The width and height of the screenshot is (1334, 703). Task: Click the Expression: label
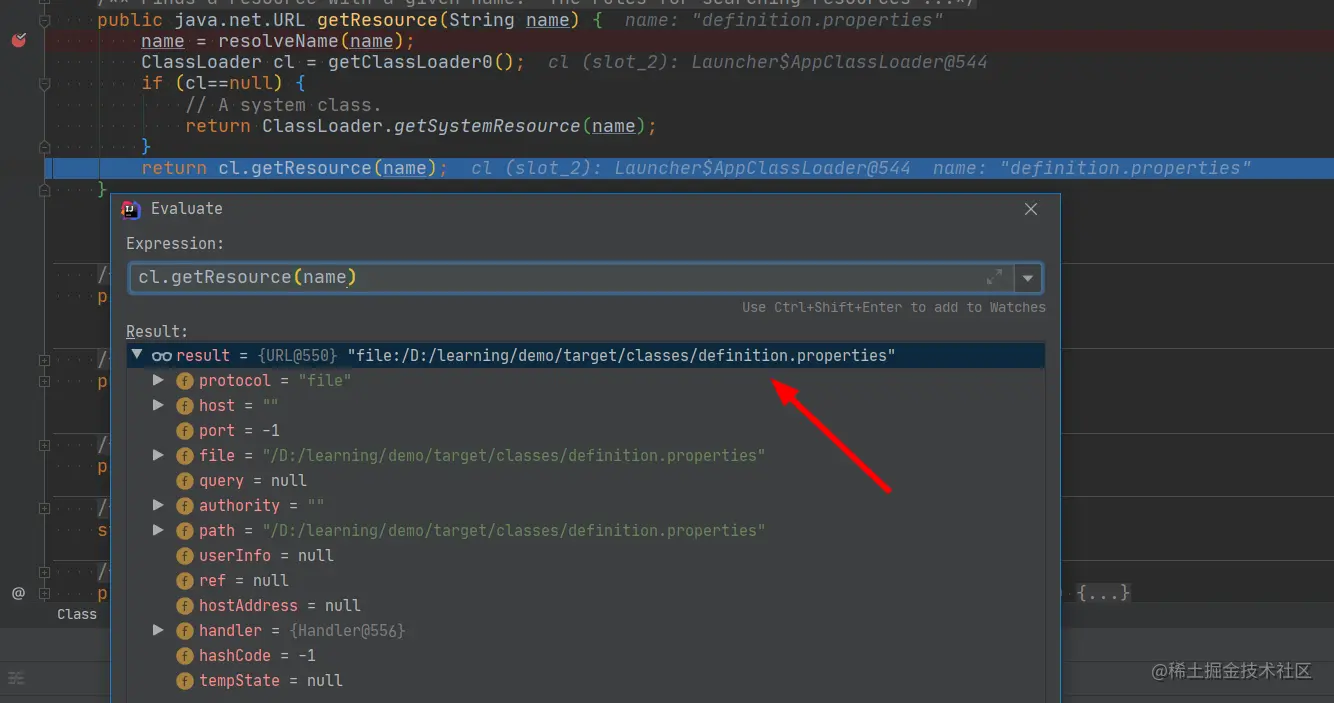point(175,243)
